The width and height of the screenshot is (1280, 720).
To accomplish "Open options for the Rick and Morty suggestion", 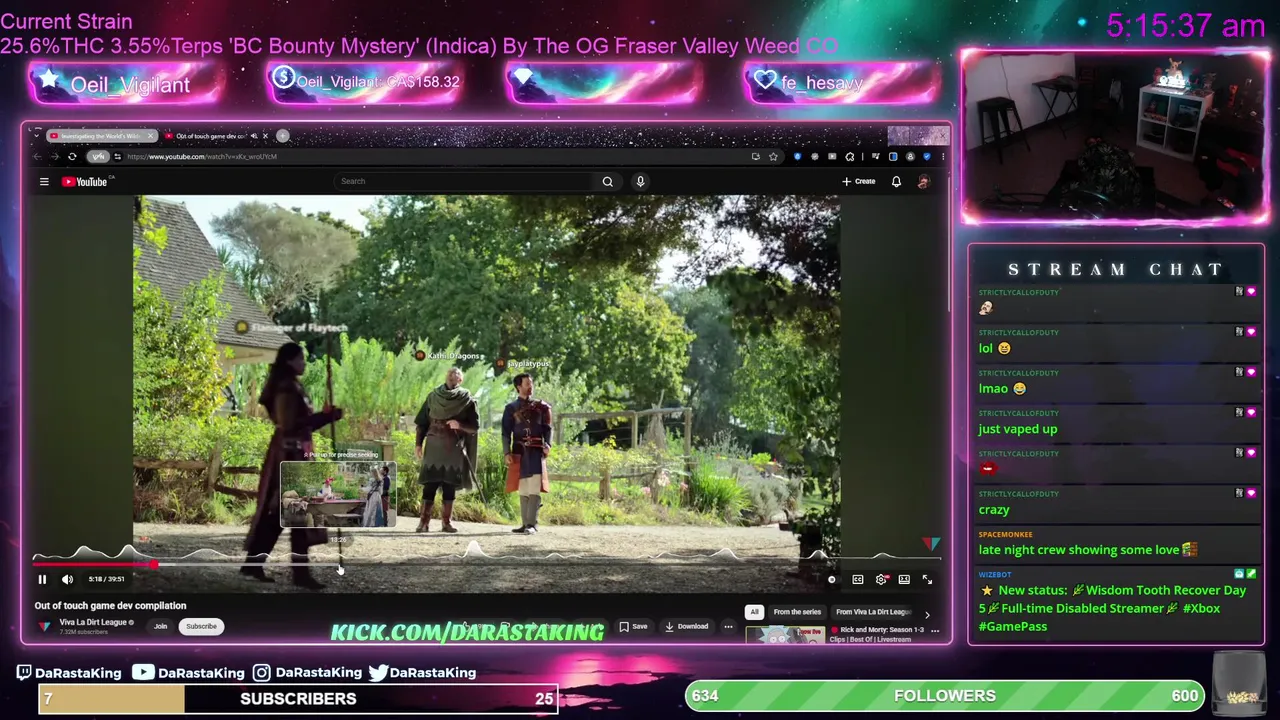I will pos(935,631).
